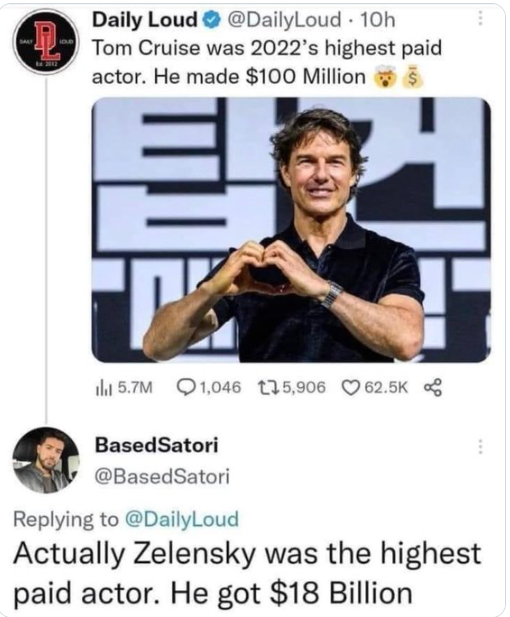Open the Daily Loud profile avatar
This screenshot has width=510, height=617.
click(46, 41)
